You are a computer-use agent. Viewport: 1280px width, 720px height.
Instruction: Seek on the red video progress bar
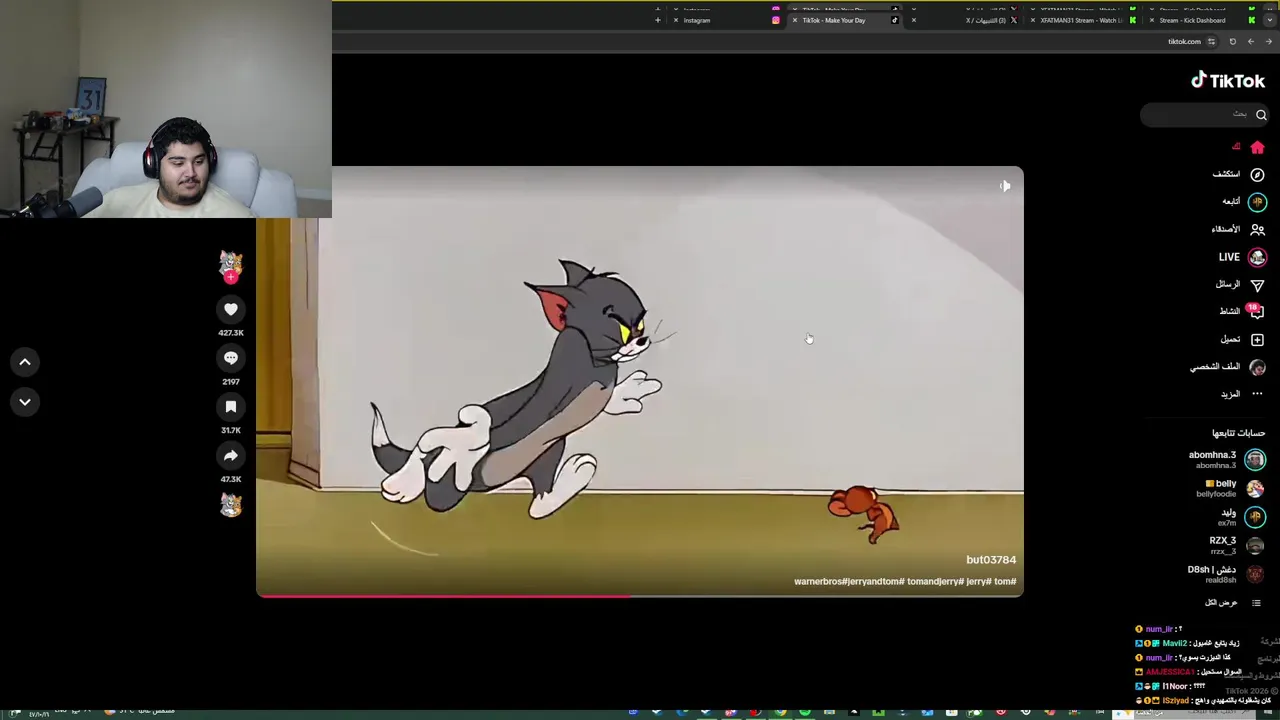[x=640, y=595]
